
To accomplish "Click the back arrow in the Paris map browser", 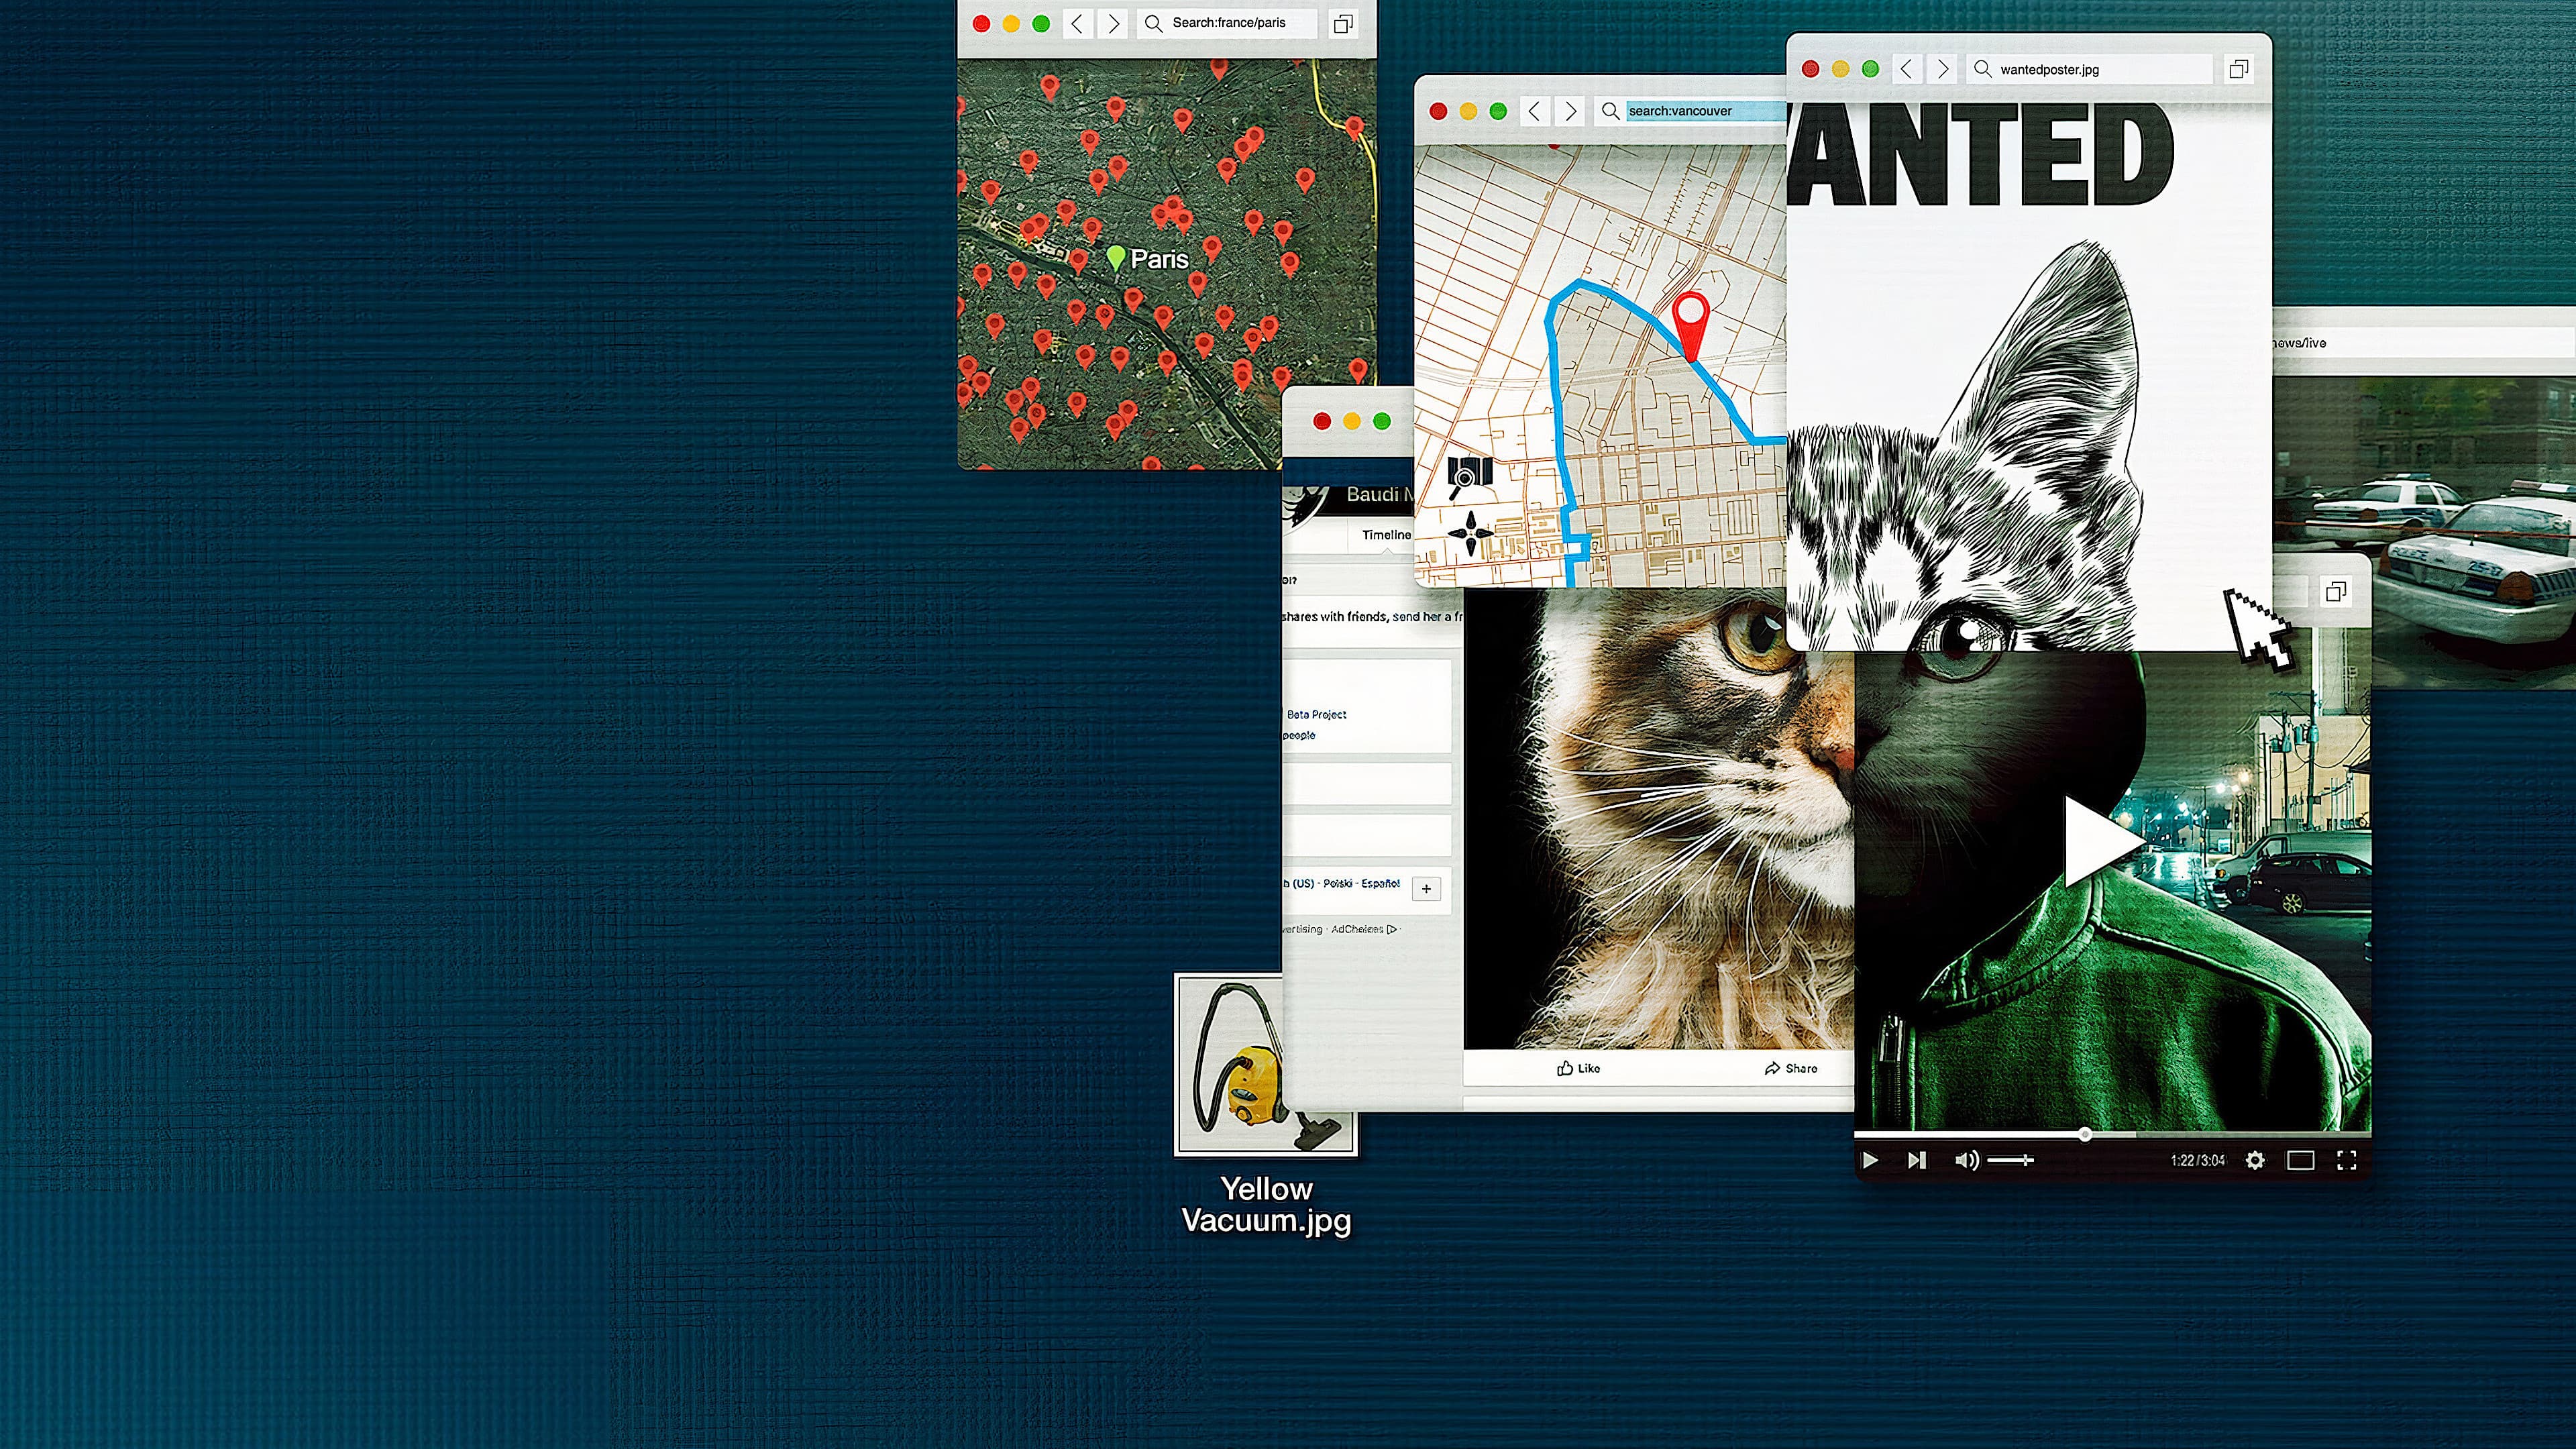I will point(1077,23).
